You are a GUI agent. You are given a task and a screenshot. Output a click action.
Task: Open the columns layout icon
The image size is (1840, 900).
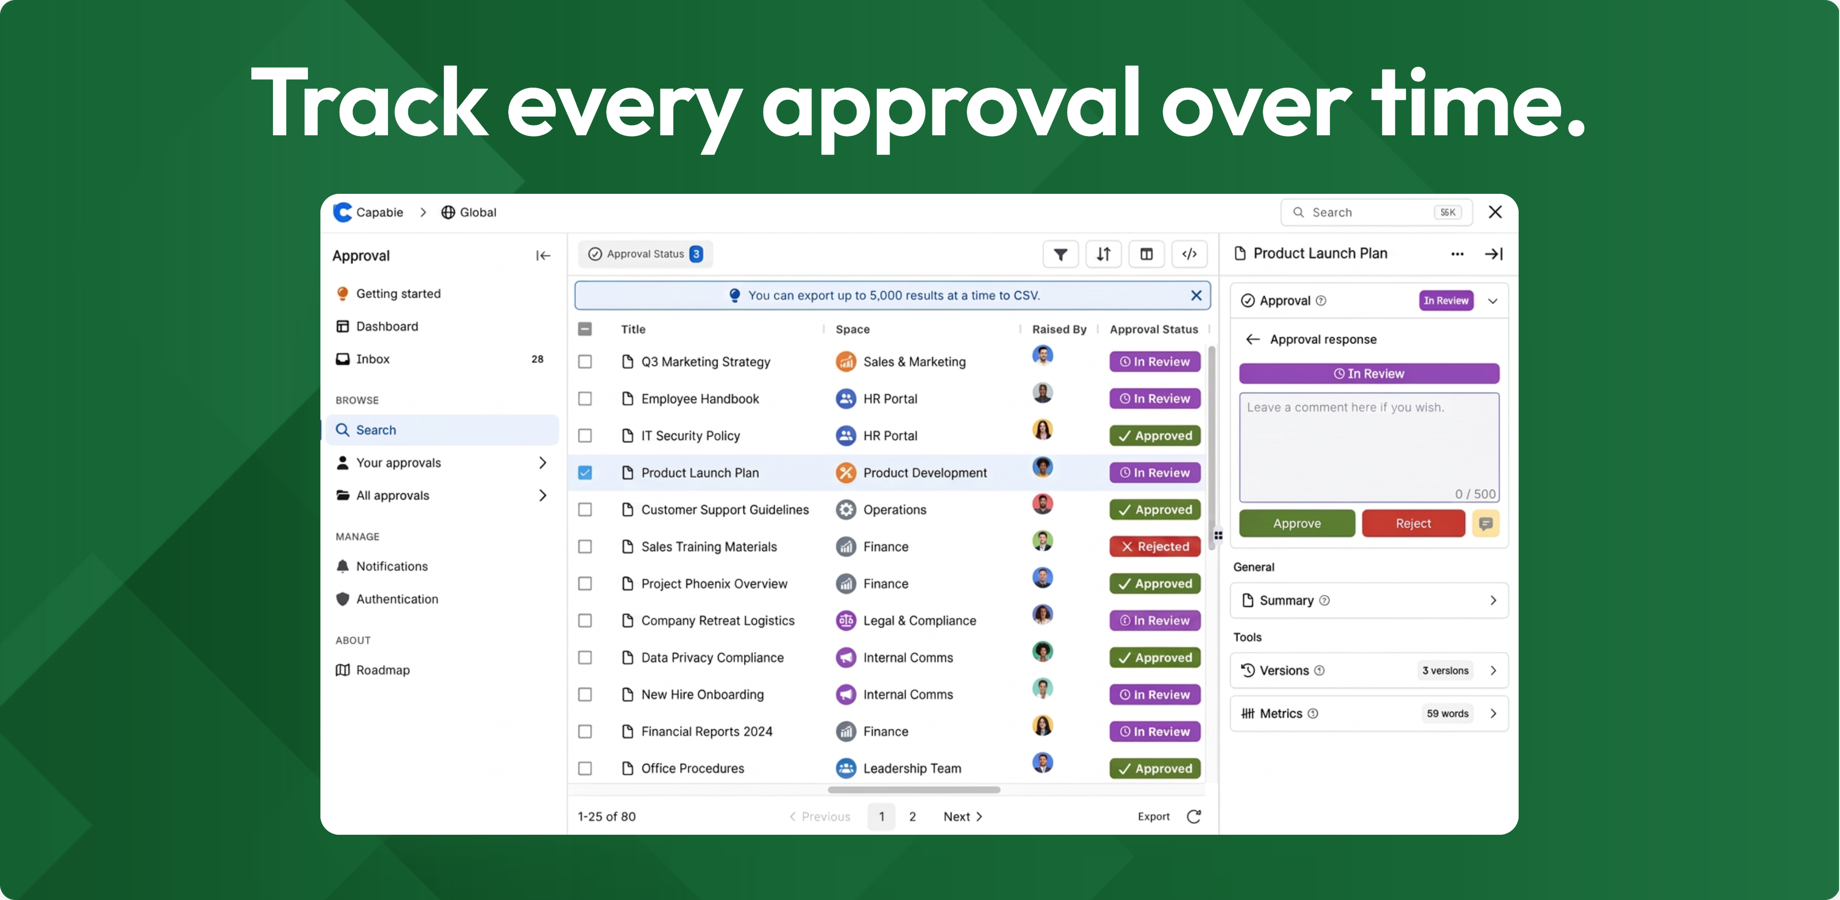point(1146,254)
